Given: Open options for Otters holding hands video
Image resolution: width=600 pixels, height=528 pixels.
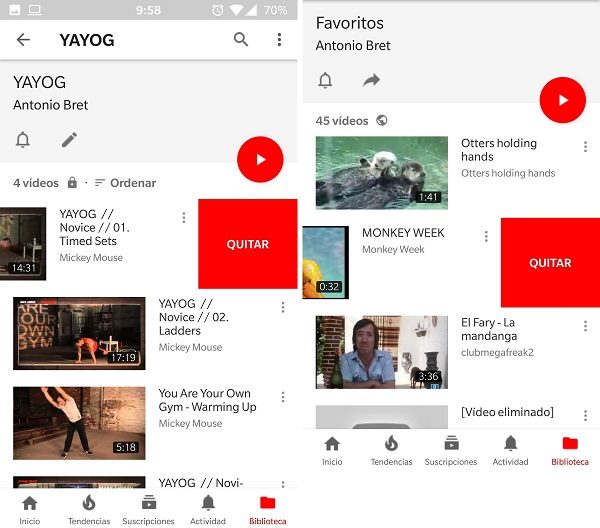Looking at the screenshot, I should click(x=585, y=147).
